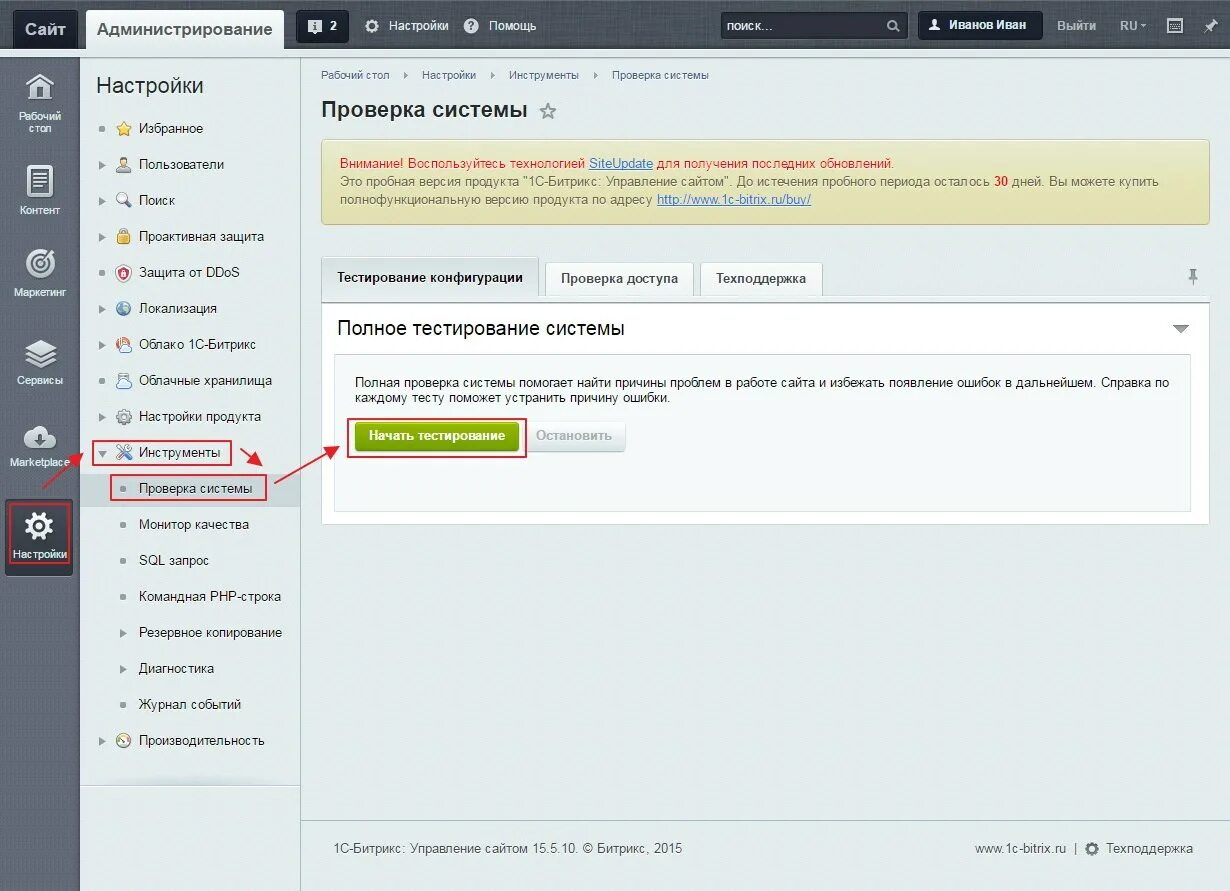Open the www.1c-bitrix.ru/buy/ link

pyautogui.click(x=734, y=199)
